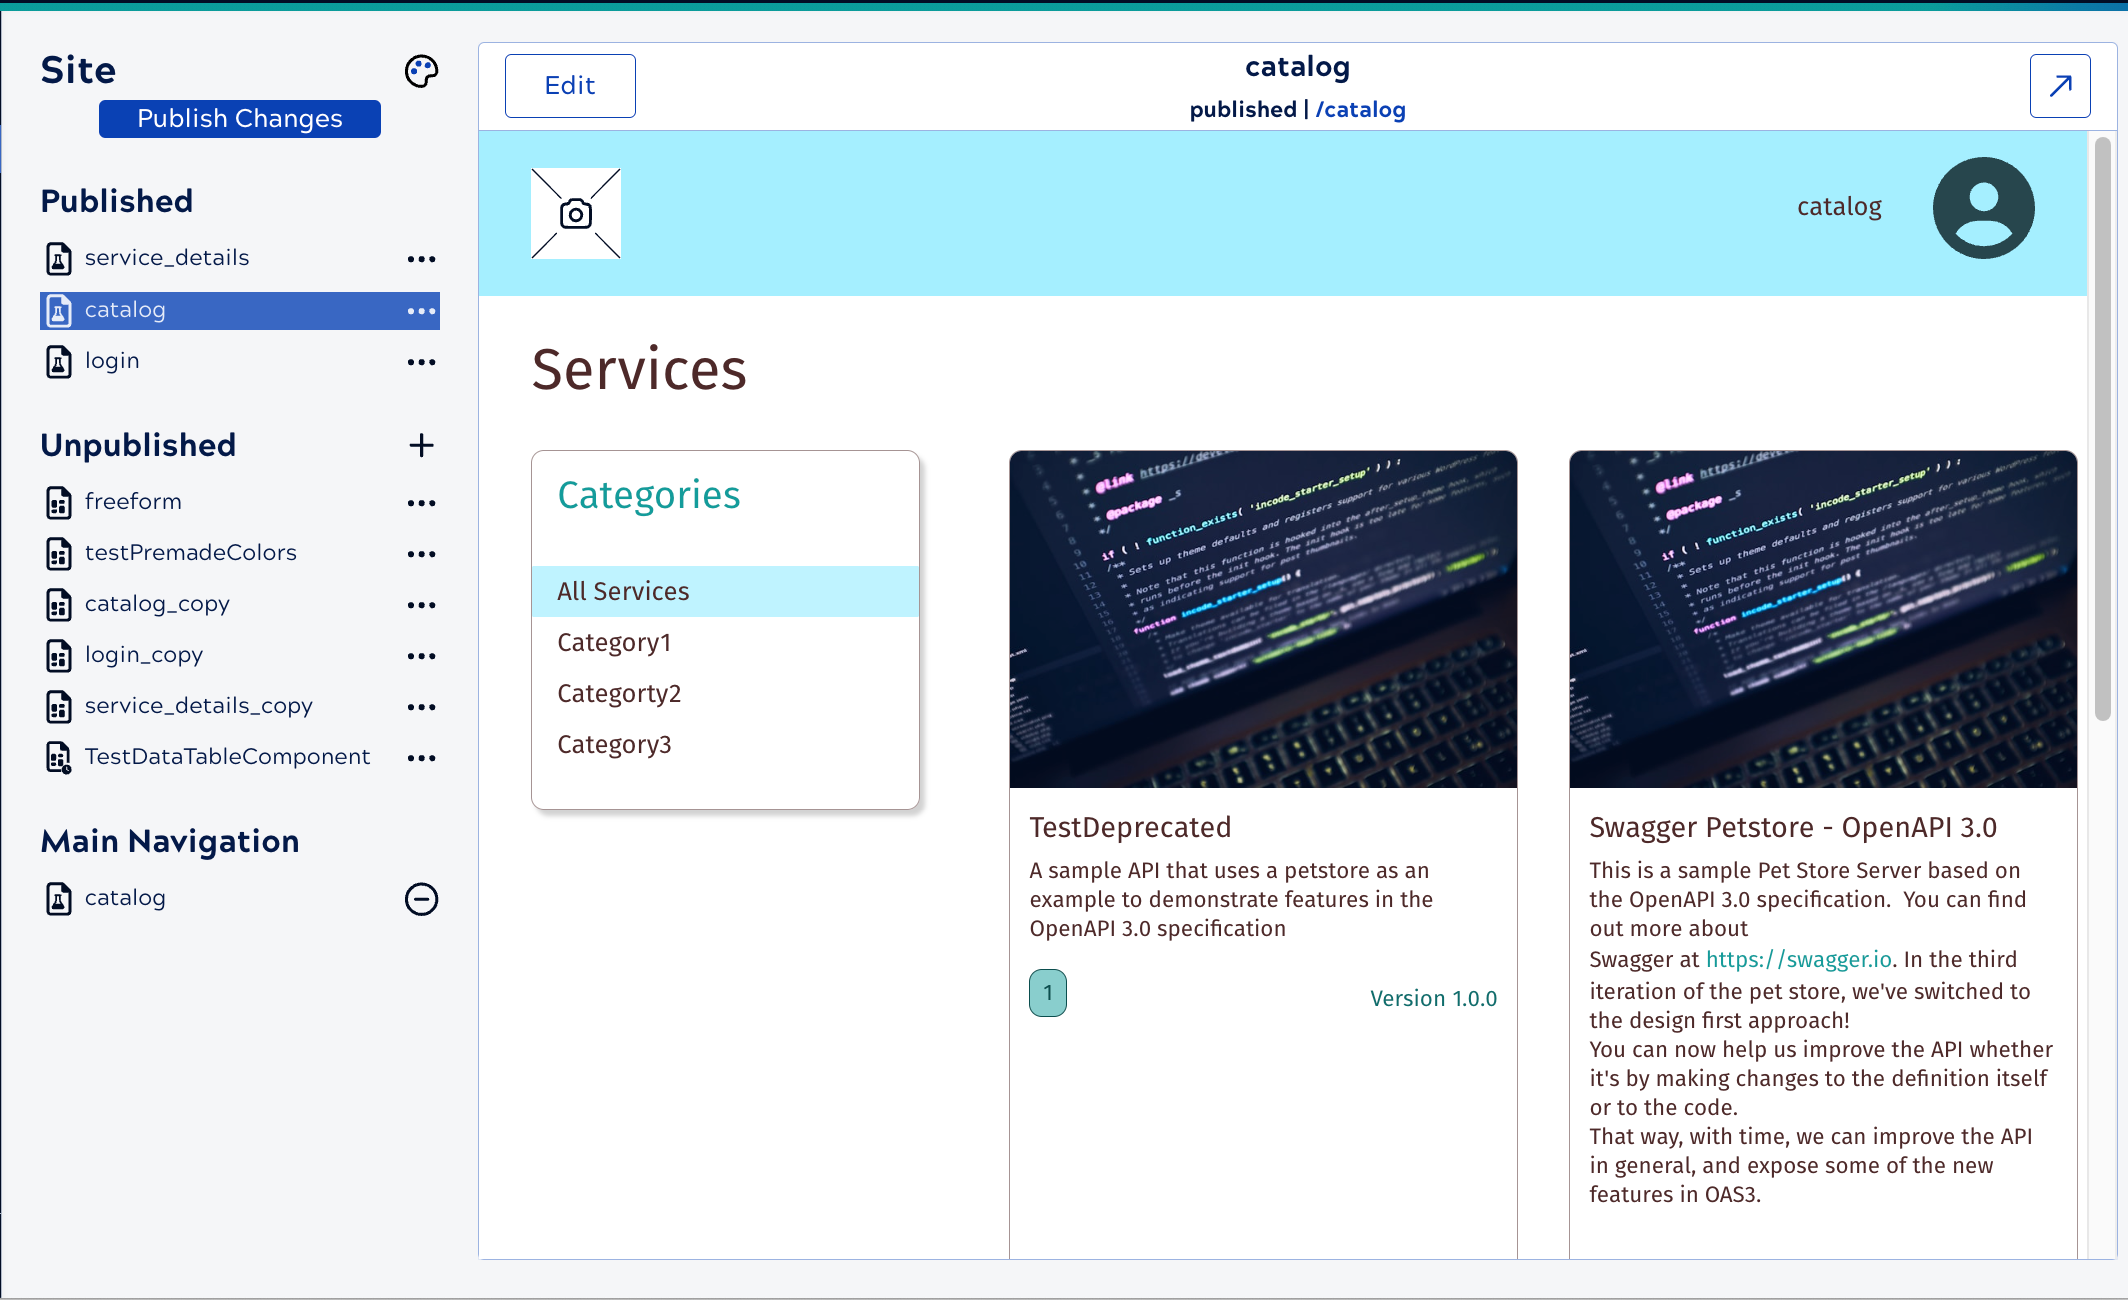Select the All Services category

point(623,591)
